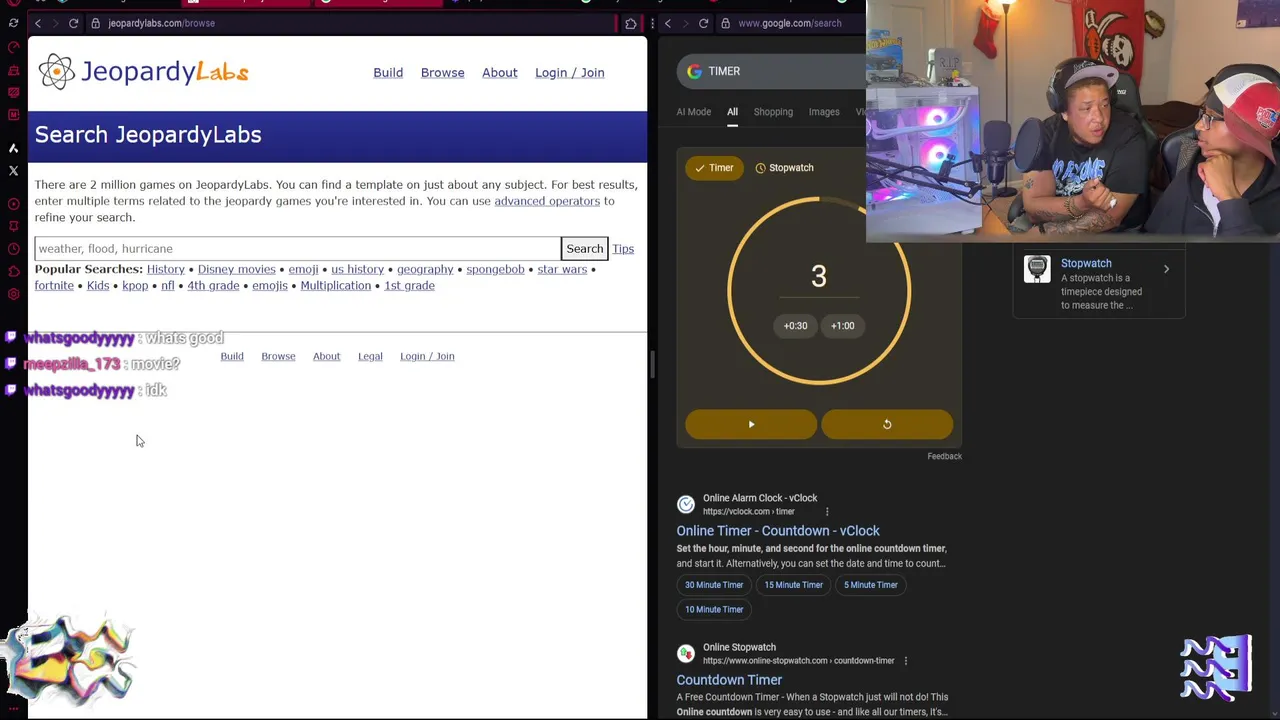
Task: Go back in the Google search pane
Action: [668, 23]
